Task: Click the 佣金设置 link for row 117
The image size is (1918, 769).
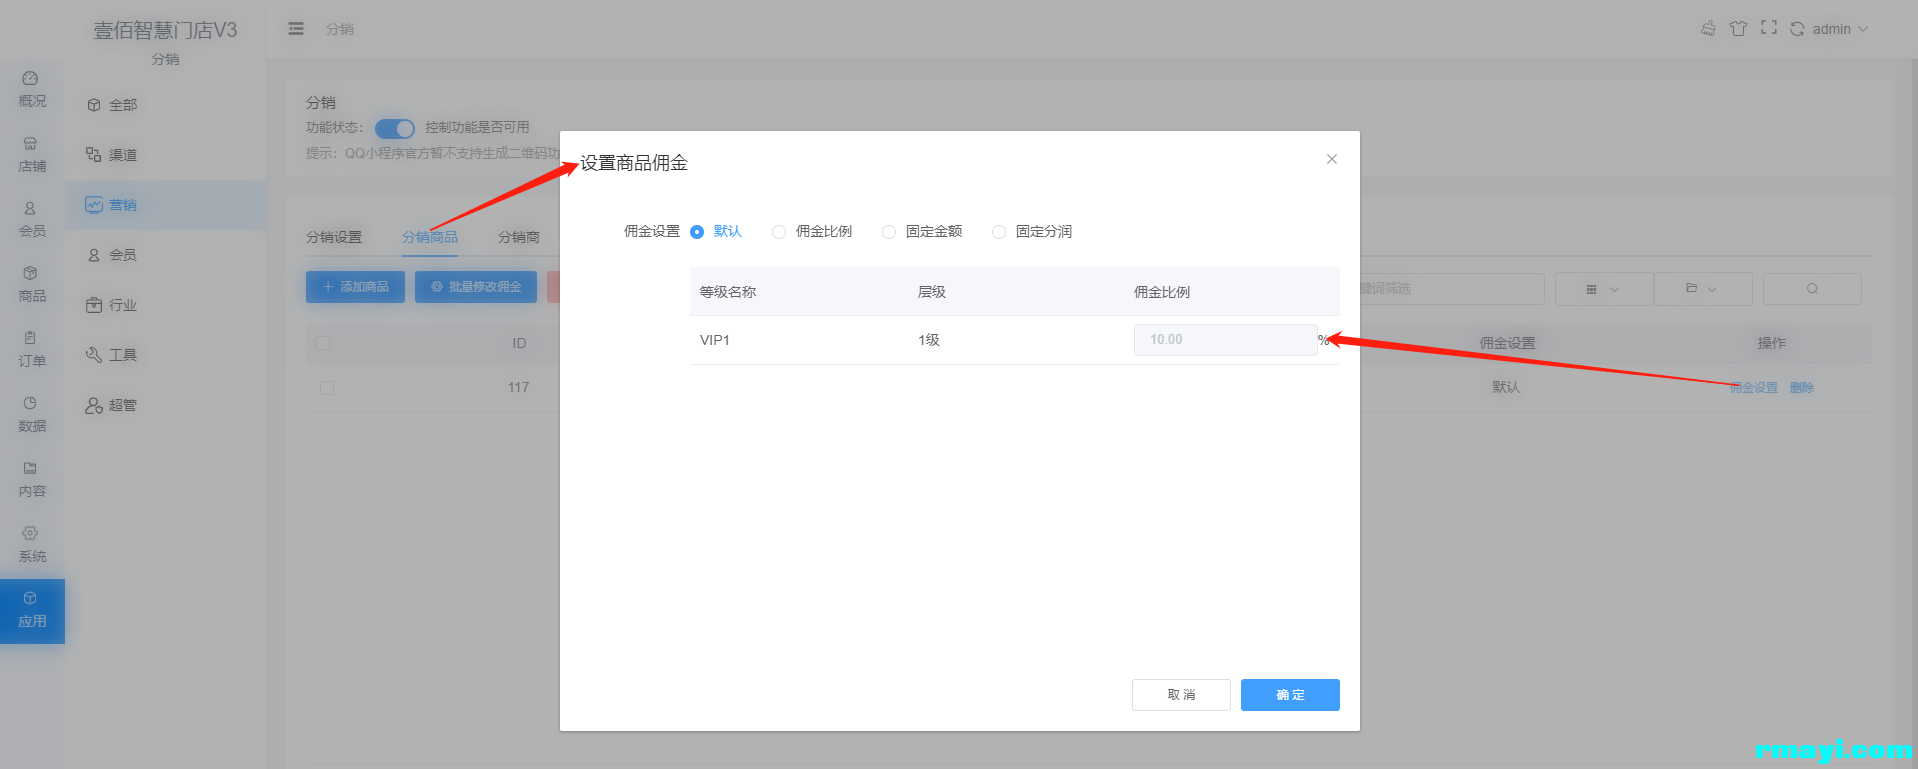Action: (x=1754, y=388)
